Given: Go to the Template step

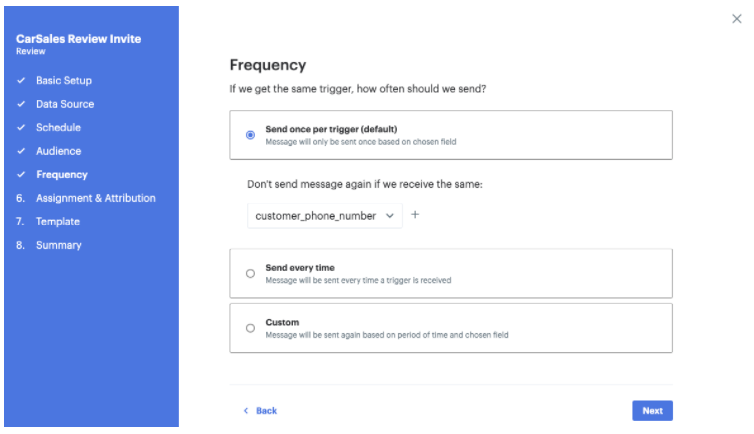Looking at the screenshot, I should pos(57,222).
